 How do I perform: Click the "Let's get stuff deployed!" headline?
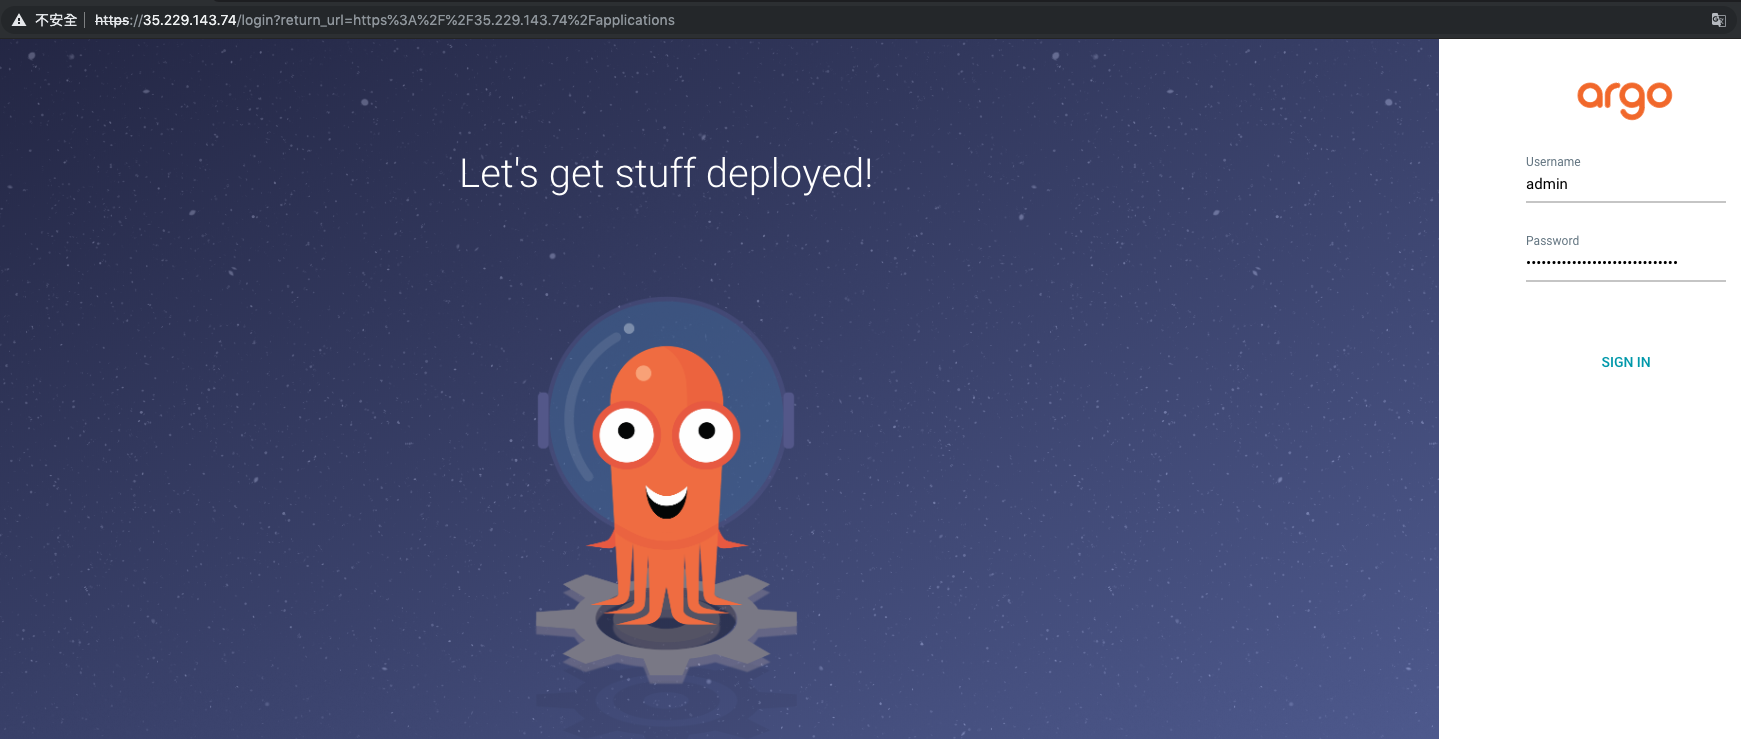(x=666, y=174)
